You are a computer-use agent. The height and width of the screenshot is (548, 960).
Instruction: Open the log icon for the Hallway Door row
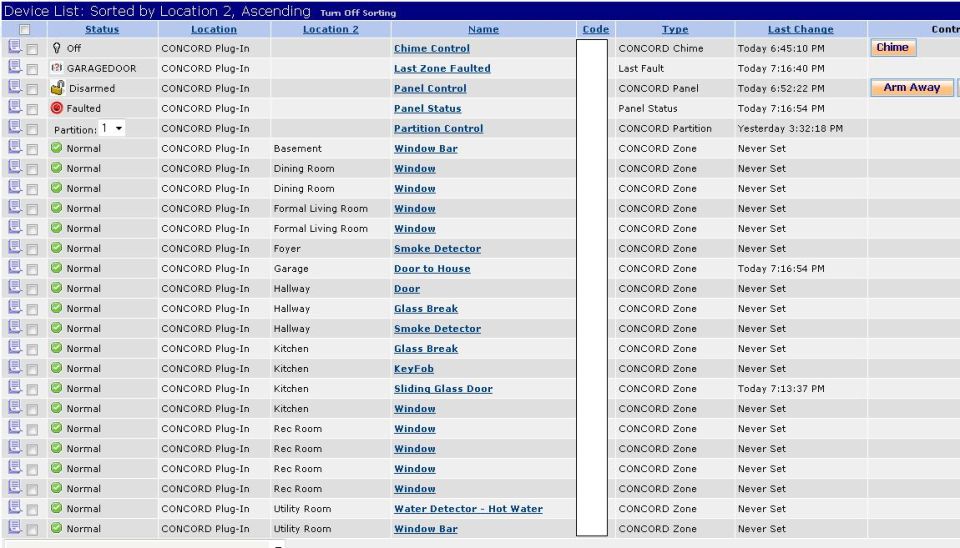click(x=15, y=288)
